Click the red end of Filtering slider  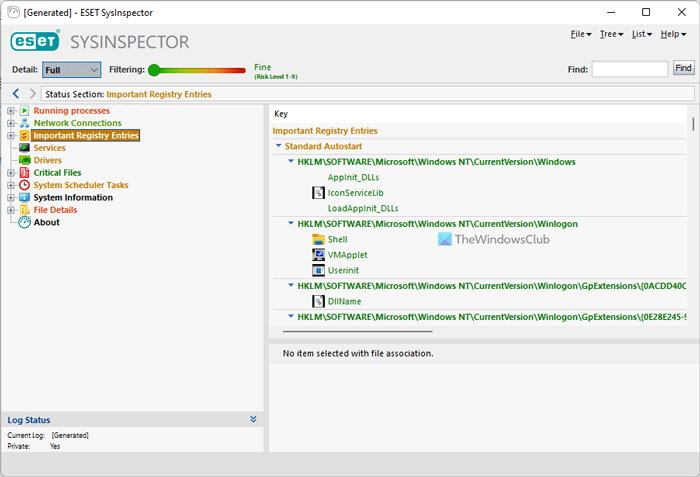pyautogui.click(x=241, y=70)
